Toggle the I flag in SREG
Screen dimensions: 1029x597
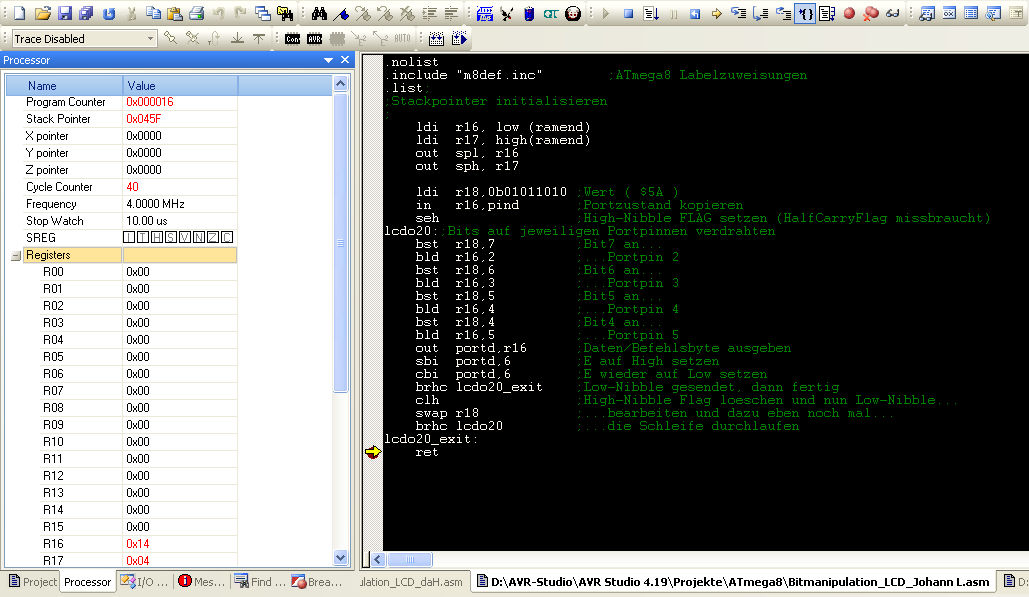[129, 237]
